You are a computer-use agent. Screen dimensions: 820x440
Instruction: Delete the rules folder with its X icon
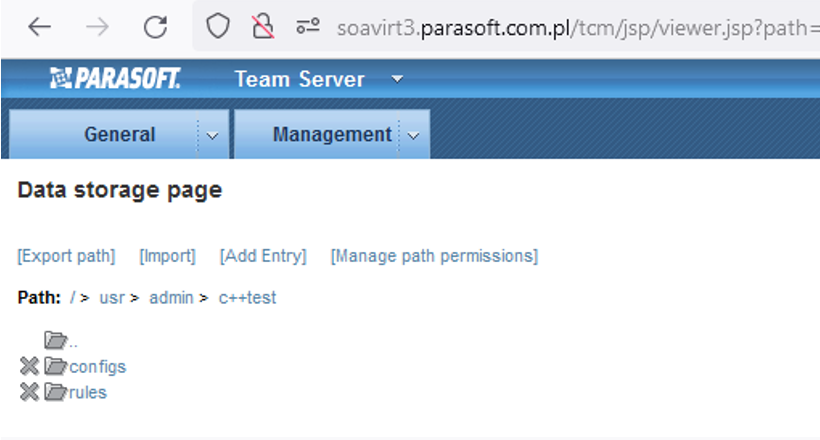[29, 392]
